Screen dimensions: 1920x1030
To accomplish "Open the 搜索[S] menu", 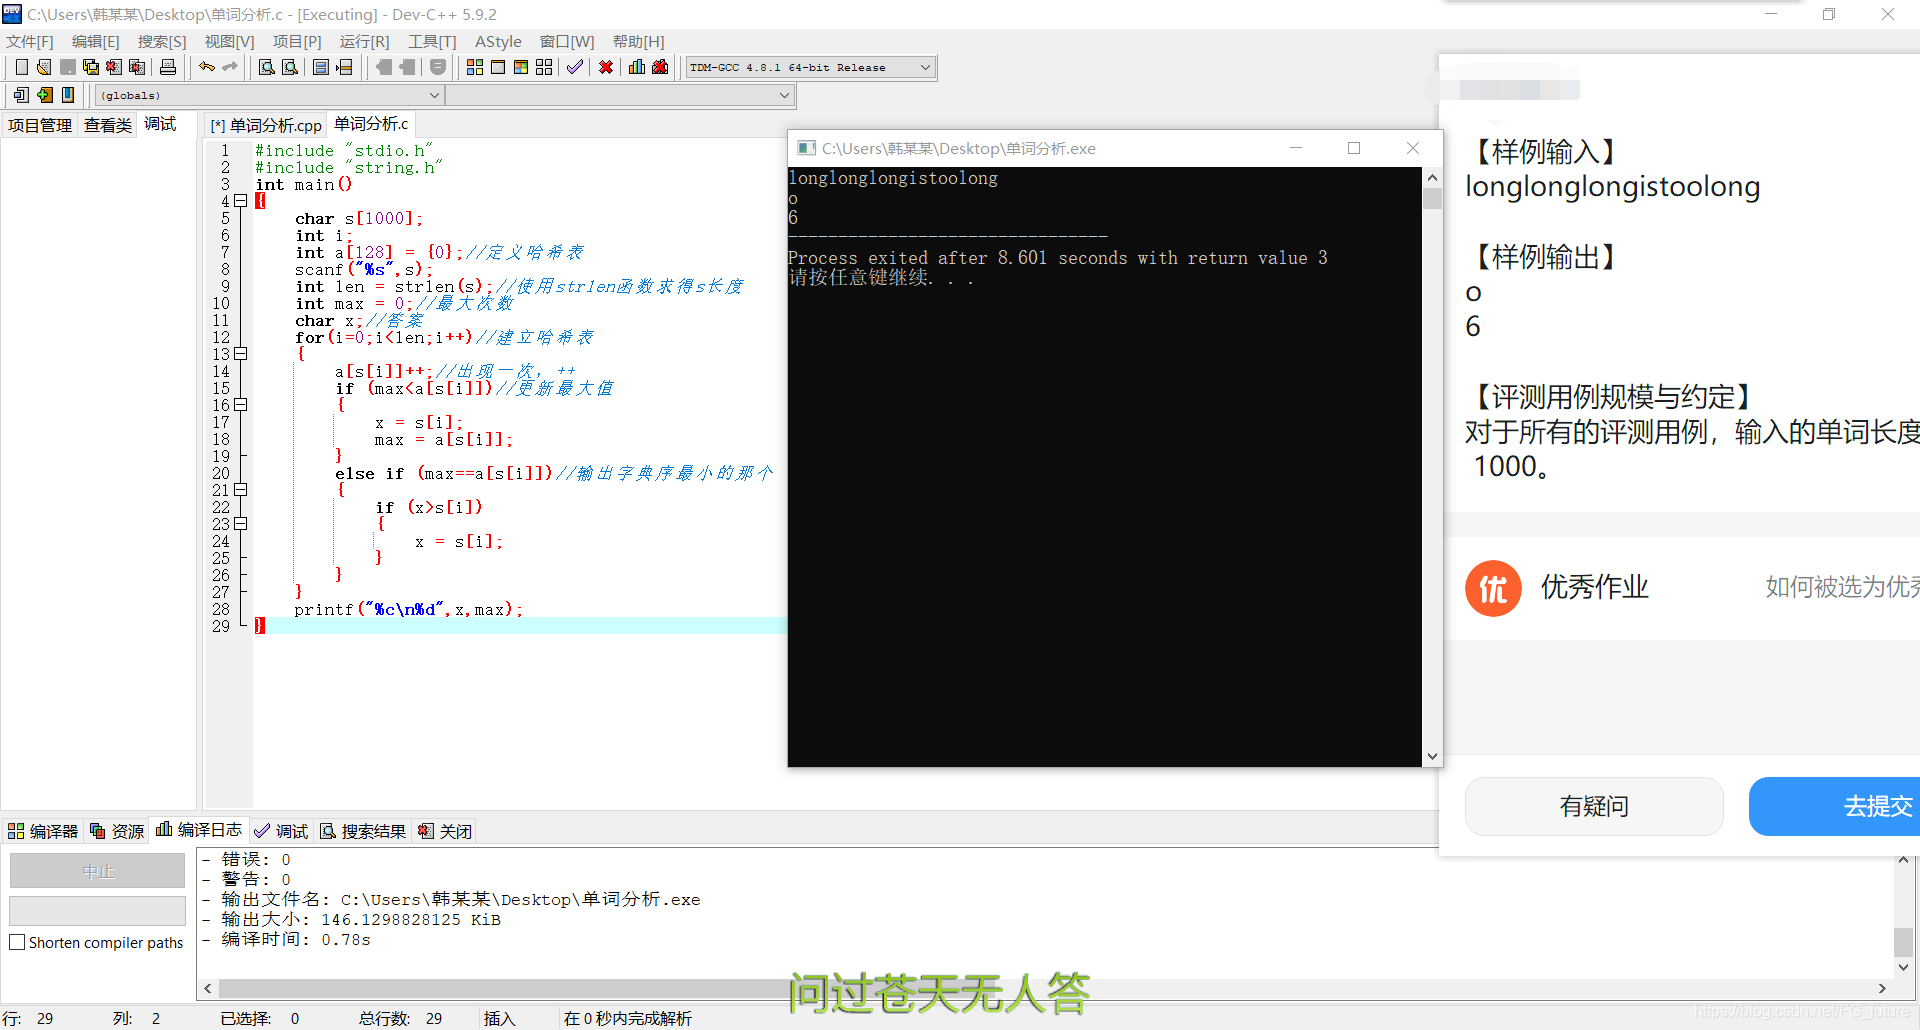I will (162, 41).
